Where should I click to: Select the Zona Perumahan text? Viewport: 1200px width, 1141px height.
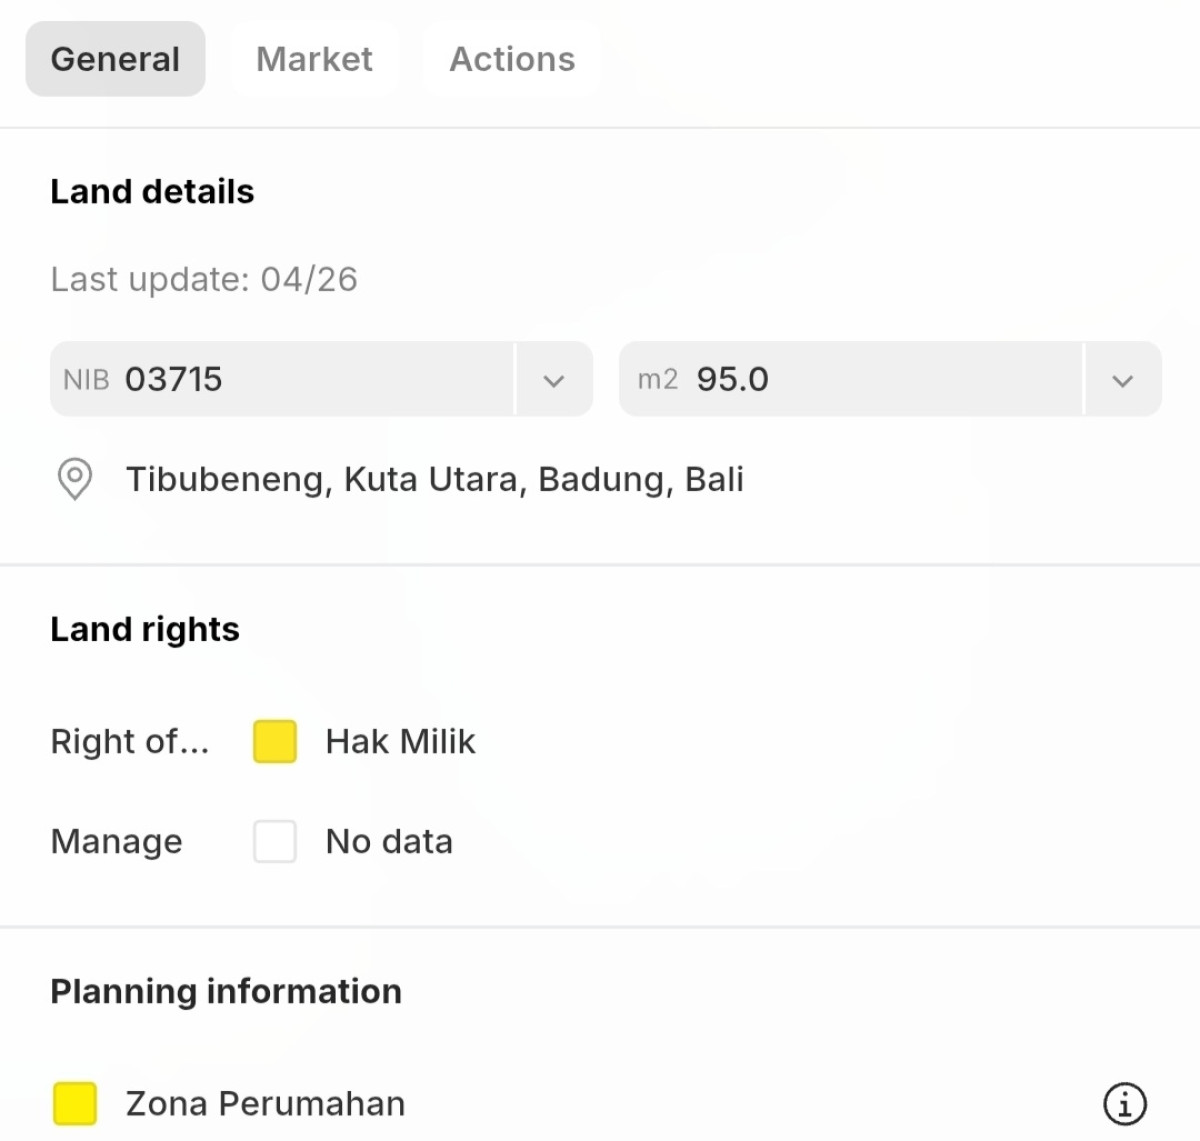pyautogui.click(x=266, y=1103)
